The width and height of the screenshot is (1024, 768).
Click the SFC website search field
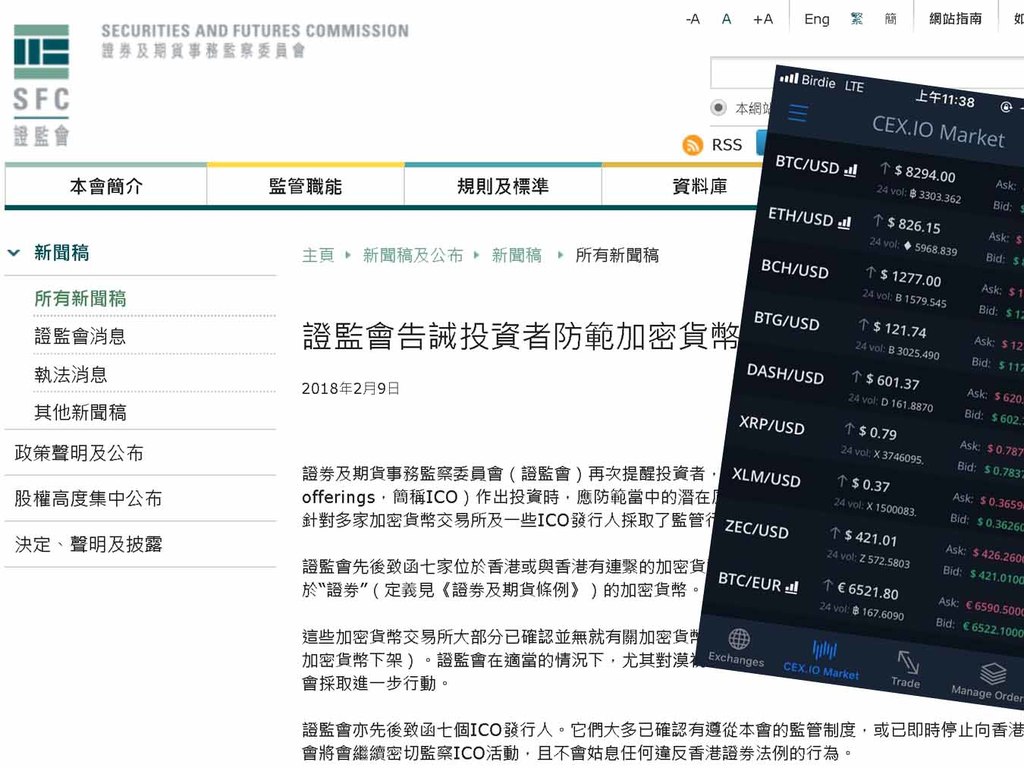(x=743, y=73)
